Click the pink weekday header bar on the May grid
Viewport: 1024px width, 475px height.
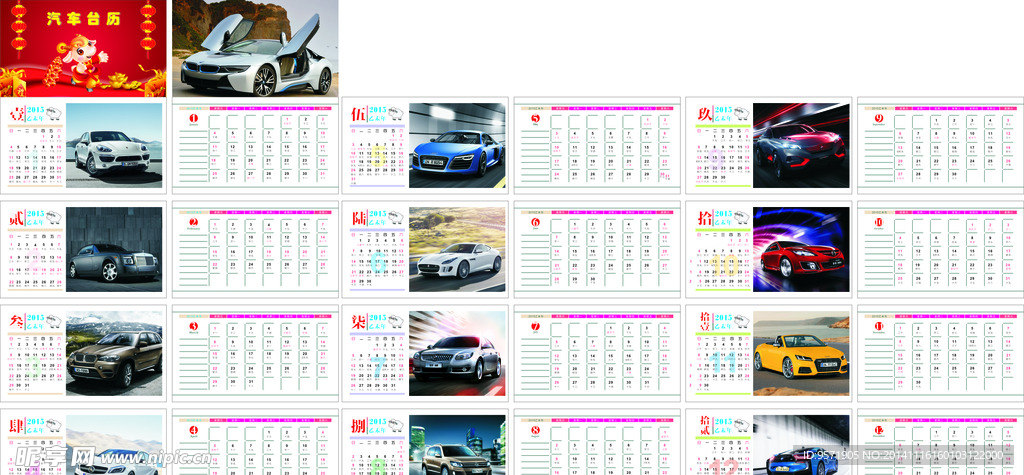pyautogui.click(x=612, y=108)
